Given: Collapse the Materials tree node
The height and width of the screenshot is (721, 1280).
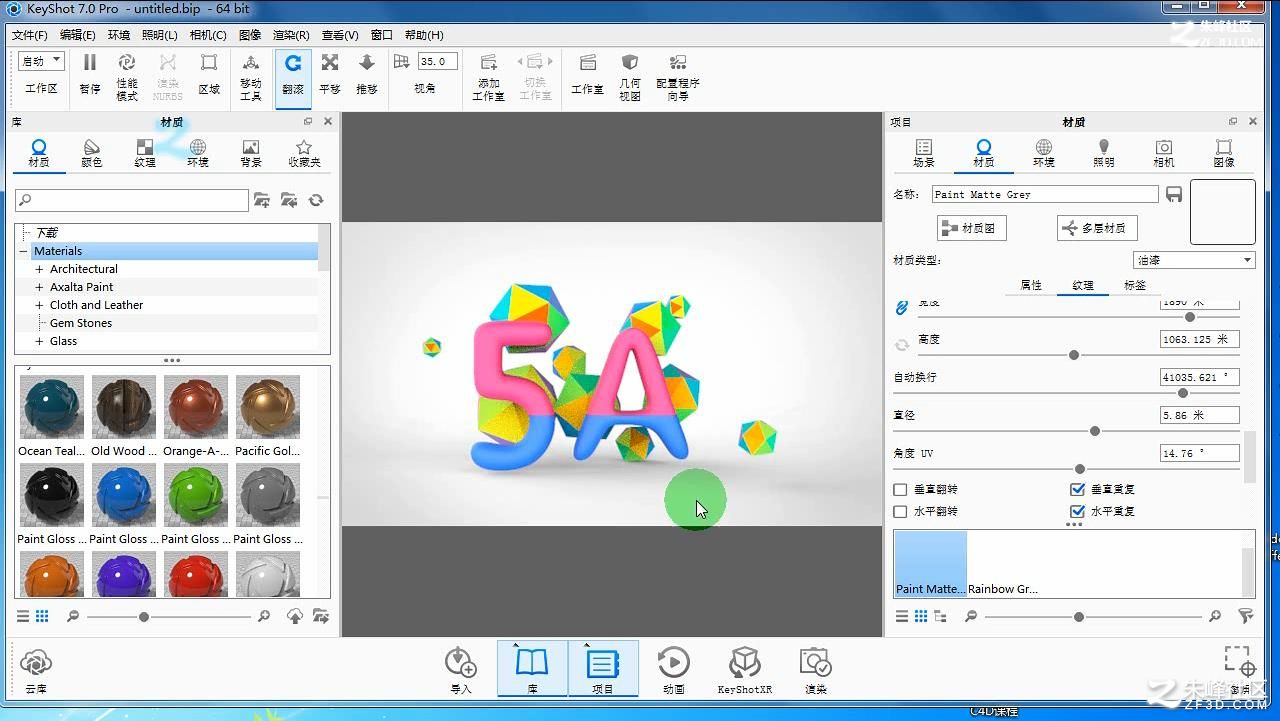Looking at the screenshot, I should click(x=23, y=251).
